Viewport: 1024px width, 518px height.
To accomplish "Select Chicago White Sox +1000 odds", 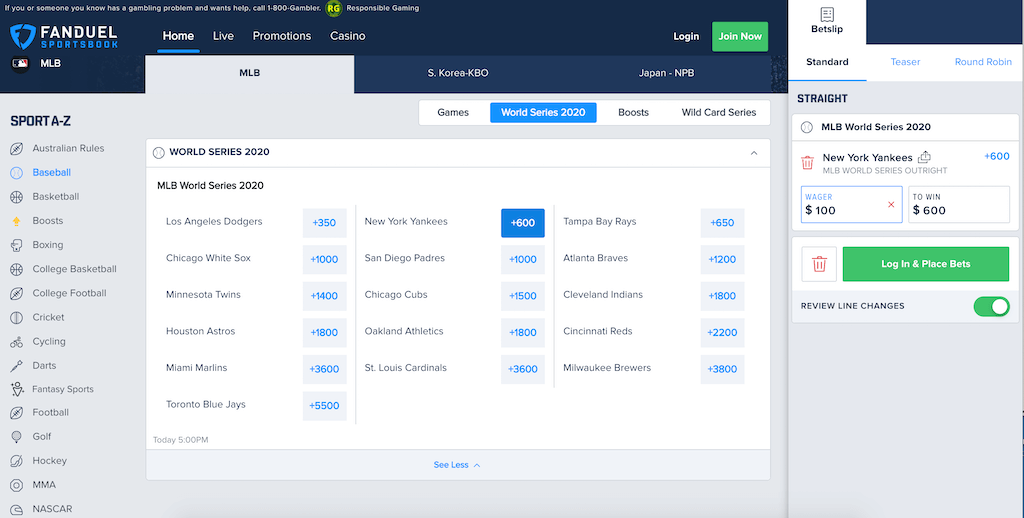I will 324,259.
